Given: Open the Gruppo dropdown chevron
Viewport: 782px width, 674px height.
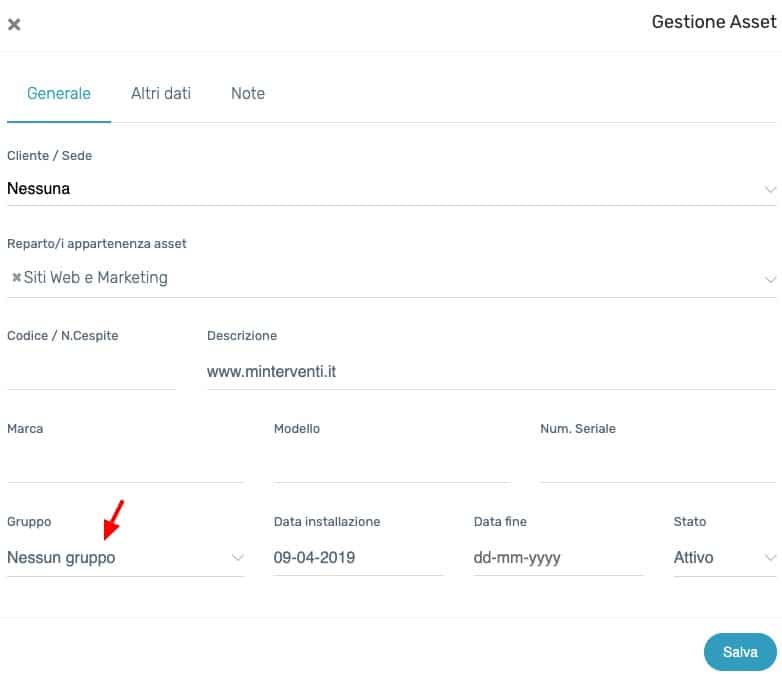Looking at the screenshot, I should tap(238, 558).
